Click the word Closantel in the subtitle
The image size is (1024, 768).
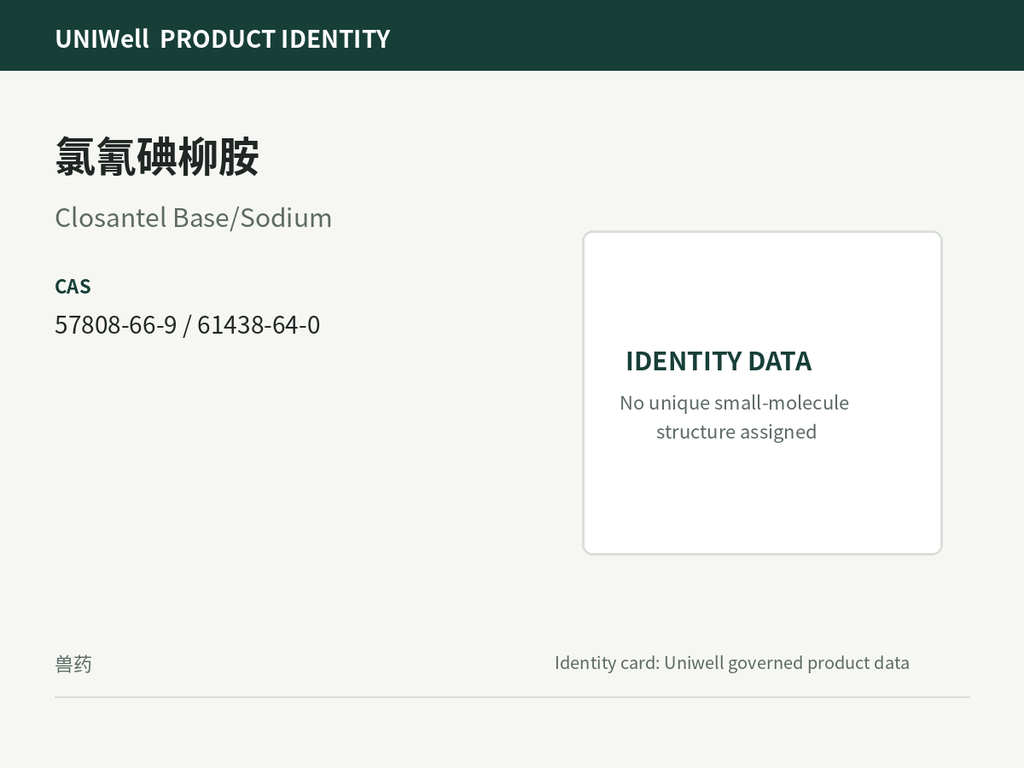click(111, 217)
